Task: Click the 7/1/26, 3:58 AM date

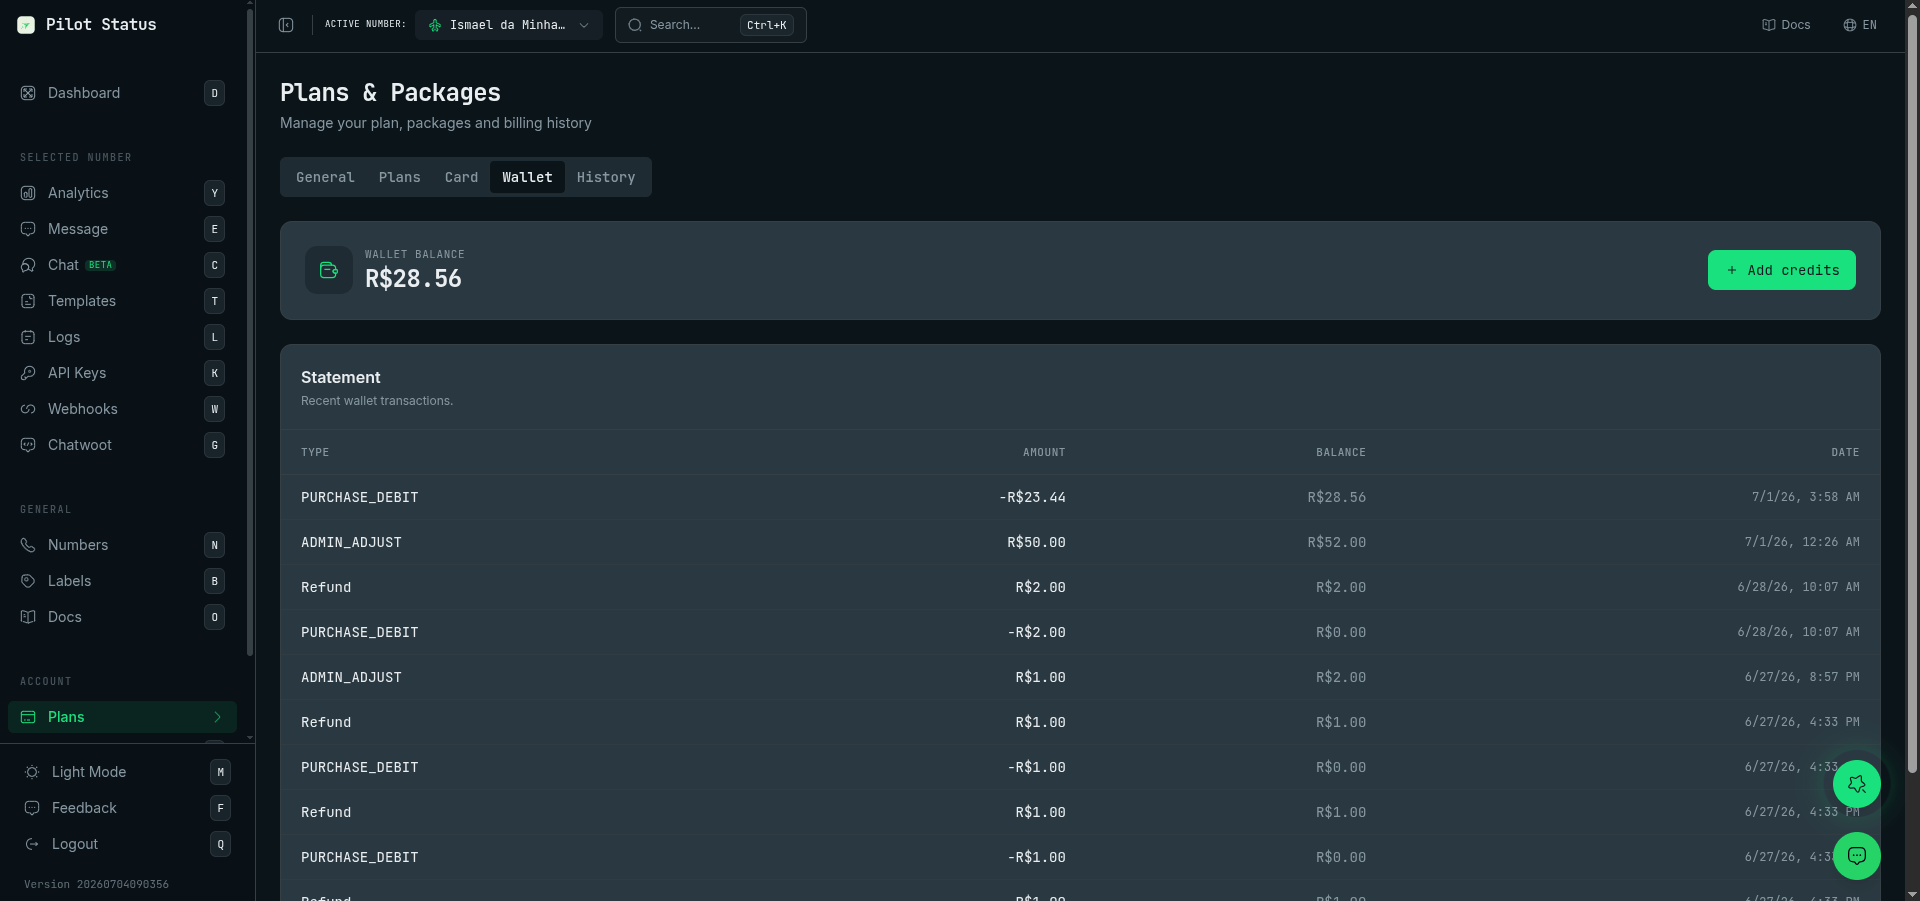Action: pyautogui.click(x=1806, y=497)
